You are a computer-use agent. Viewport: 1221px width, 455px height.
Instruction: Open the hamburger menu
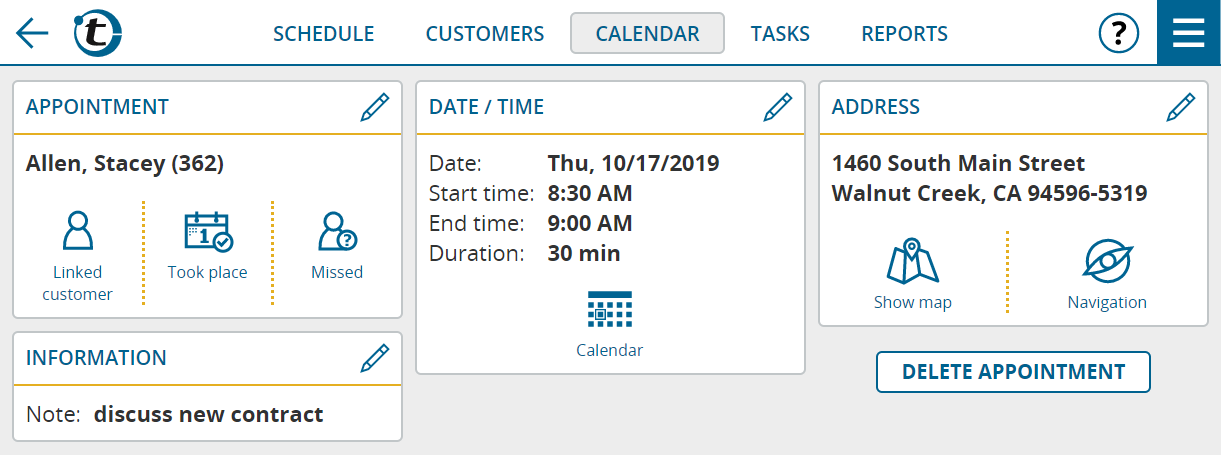click(1189, 33)
